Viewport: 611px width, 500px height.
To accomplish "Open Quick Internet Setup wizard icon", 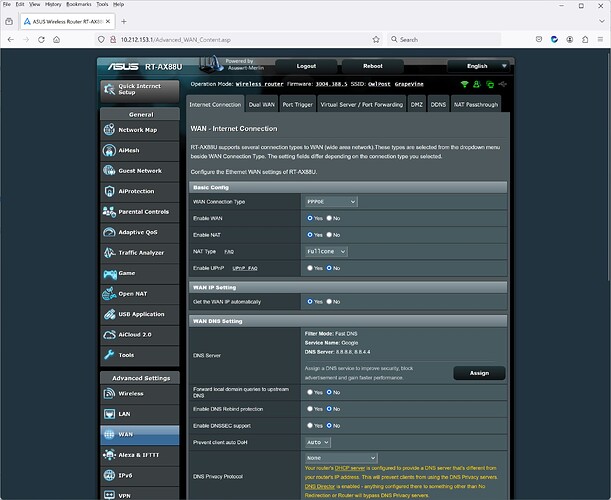I will point(109,89).
